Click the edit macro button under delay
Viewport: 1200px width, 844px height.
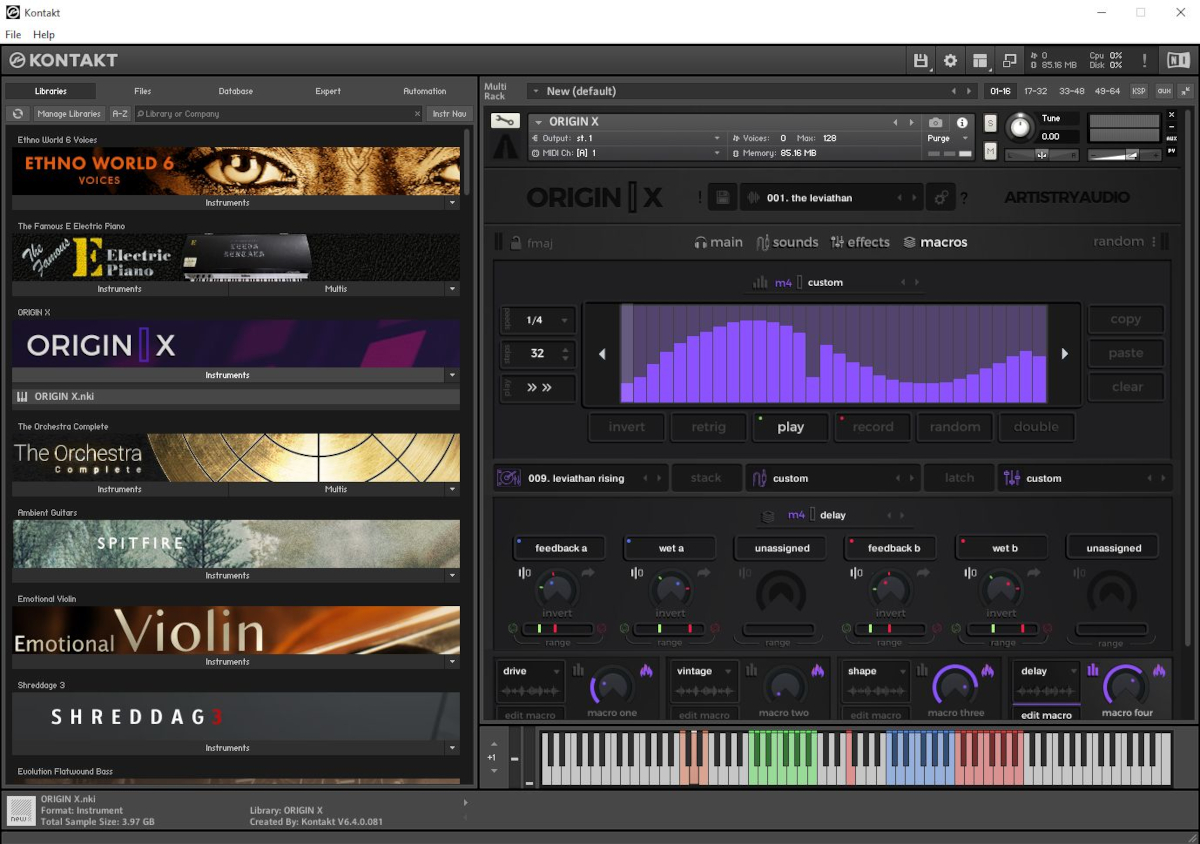1047,715
